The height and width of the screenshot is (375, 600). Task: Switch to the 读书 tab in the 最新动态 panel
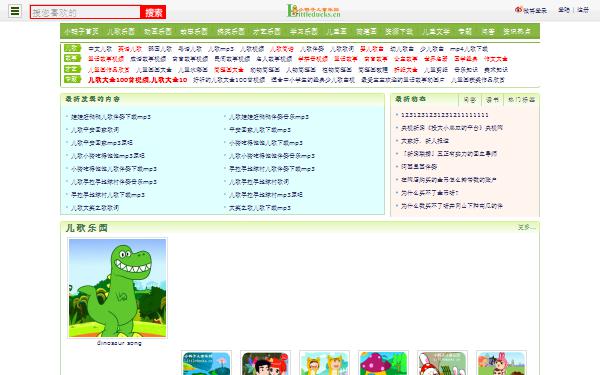pos(492,100)
